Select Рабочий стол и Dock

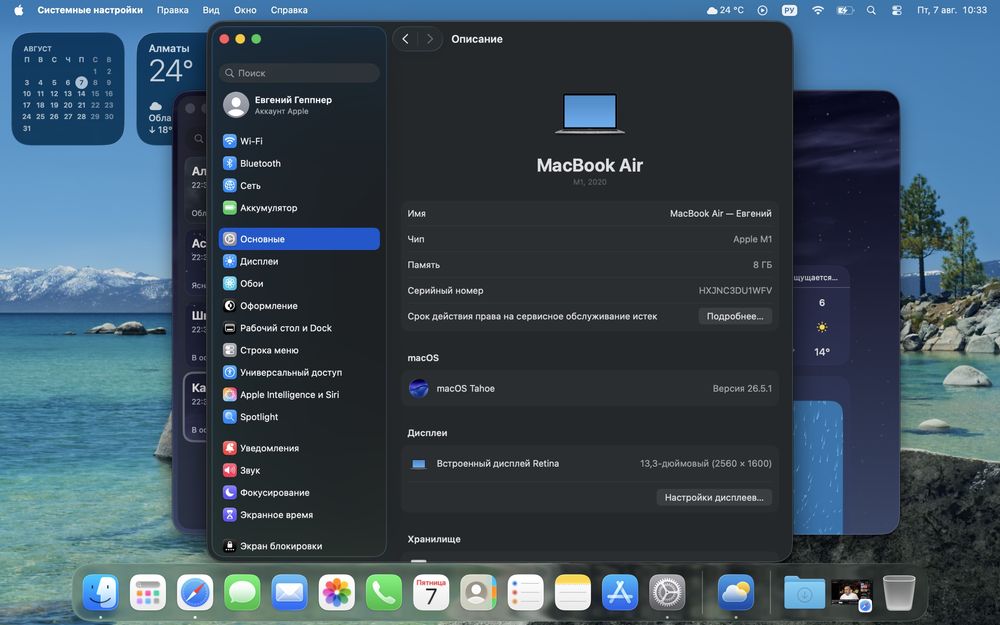[x=299, y=328]
